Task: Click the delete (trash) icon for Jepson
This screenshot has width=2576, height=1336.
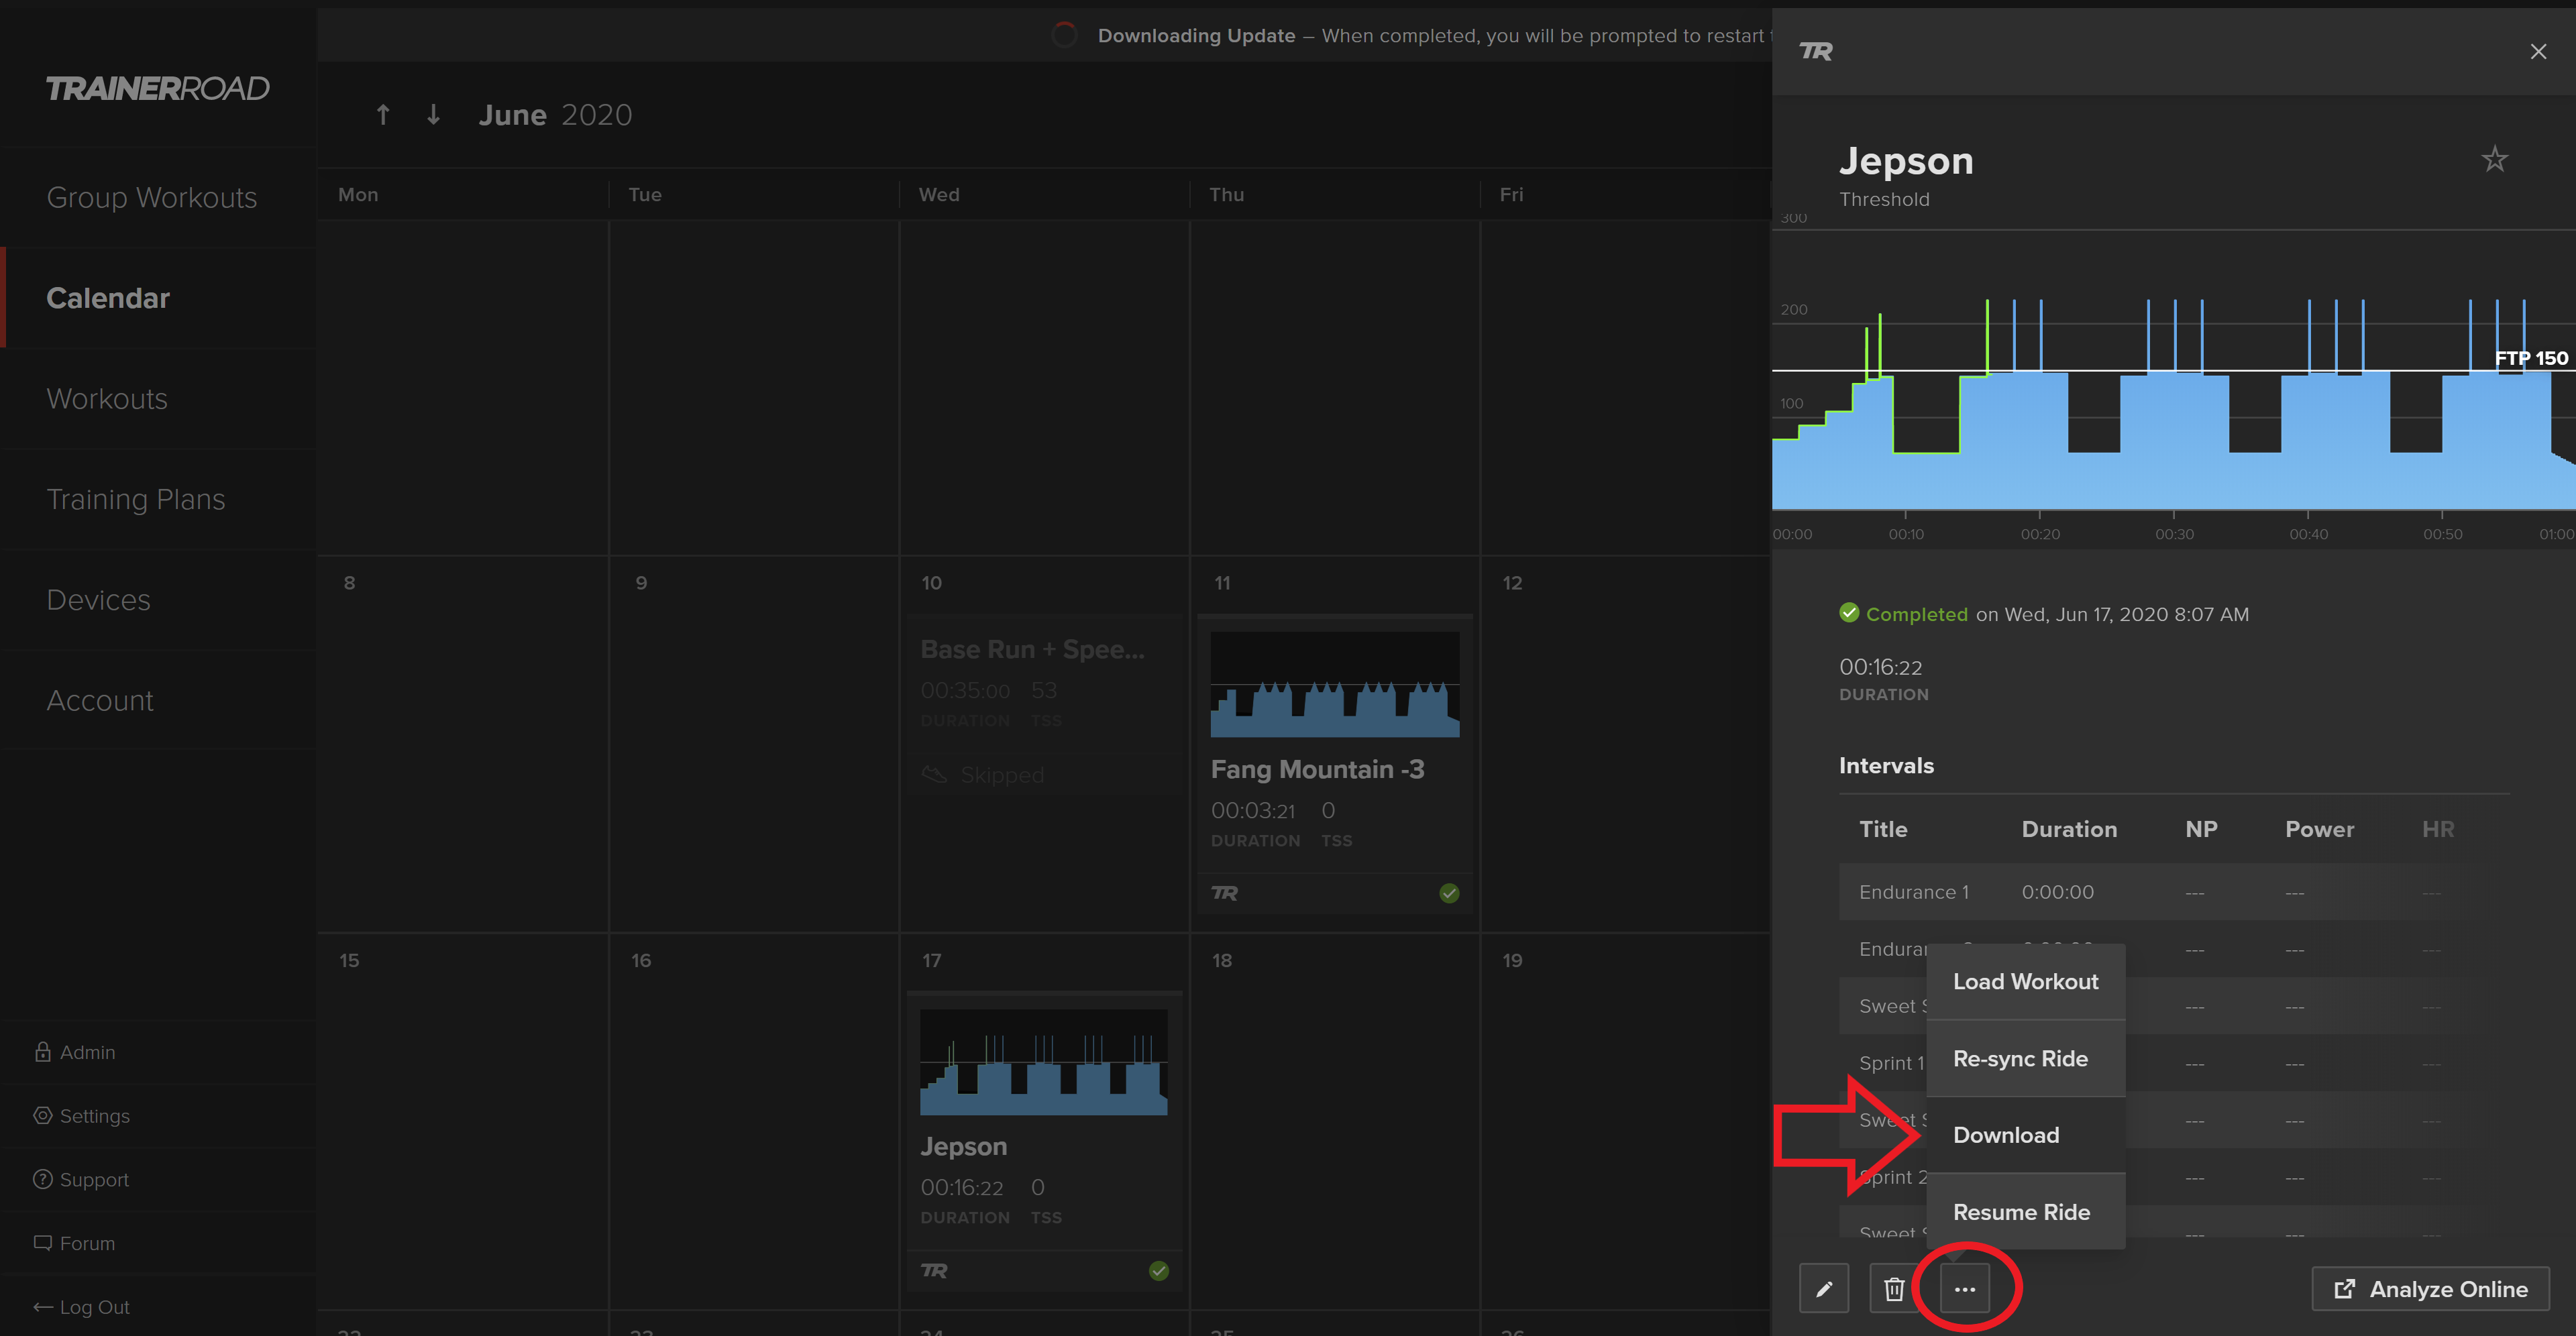Action: pyautogui.click(x=1893, y=1288)
